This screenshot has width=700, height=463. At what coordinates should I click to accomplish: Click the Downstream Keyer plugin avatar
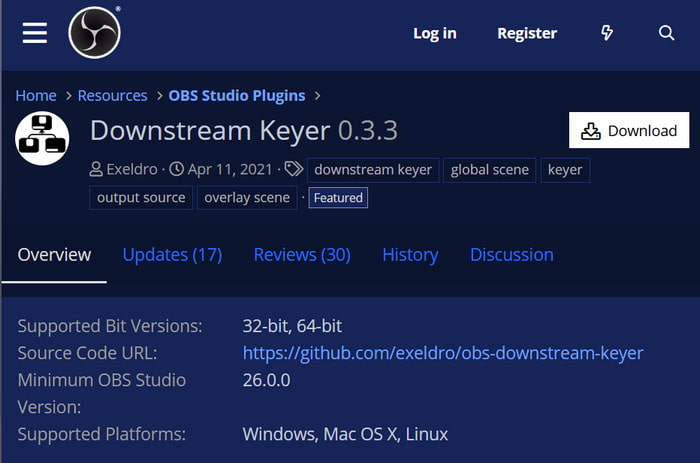pos(42,138)
